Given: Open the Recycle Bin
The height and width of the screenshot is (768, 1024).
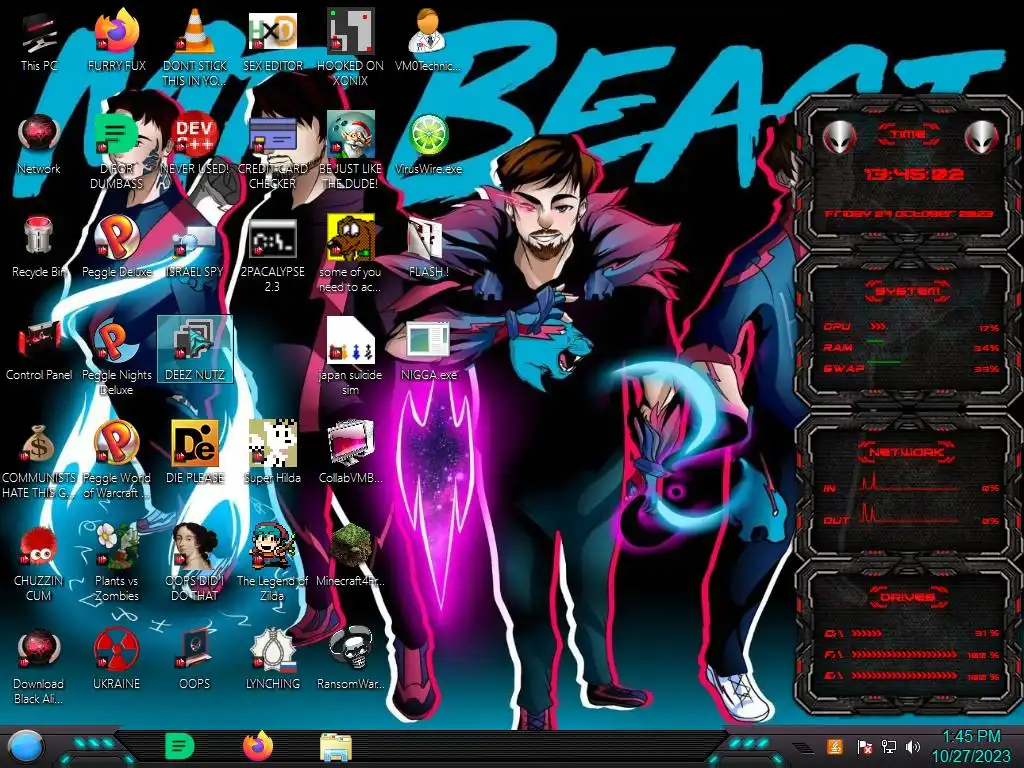Looking at the screenshot, I should [39, 247].
